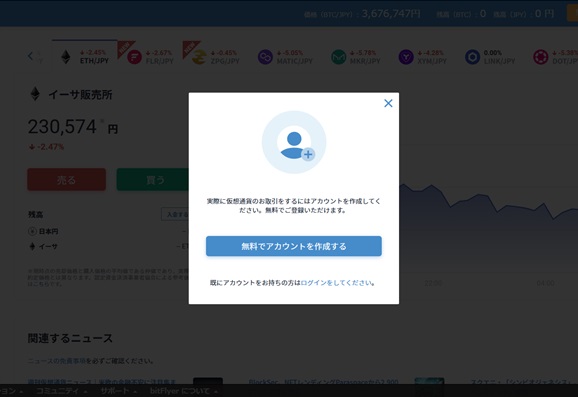Screen dimensions: 578x397
Task: Select the XYM/JPY currency icon
Action: (x=406, y=57)
